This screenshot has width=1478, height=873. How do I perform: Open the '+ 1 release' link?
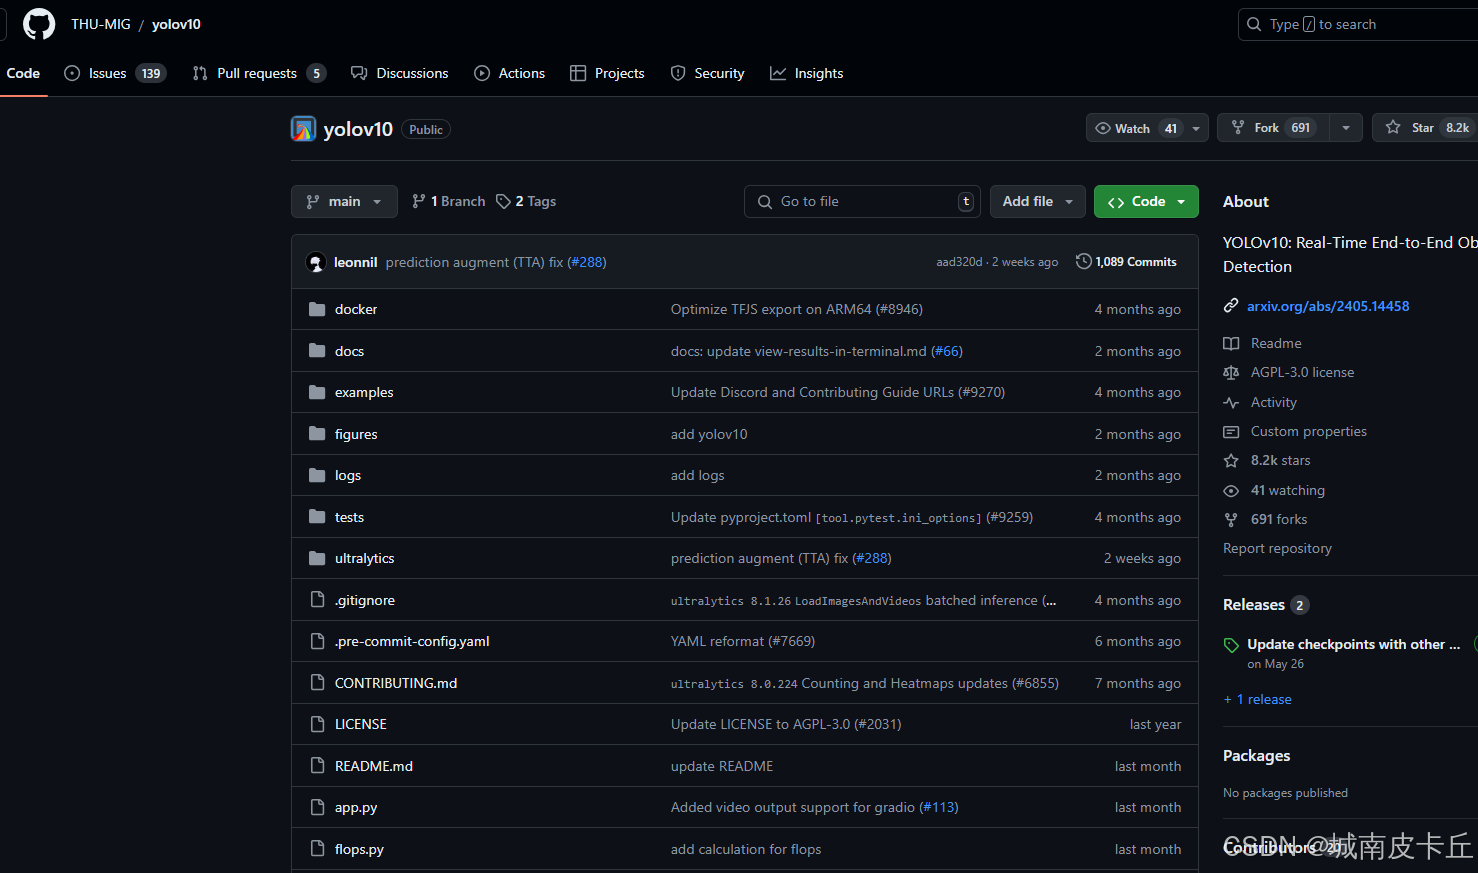click(1258, 699)
